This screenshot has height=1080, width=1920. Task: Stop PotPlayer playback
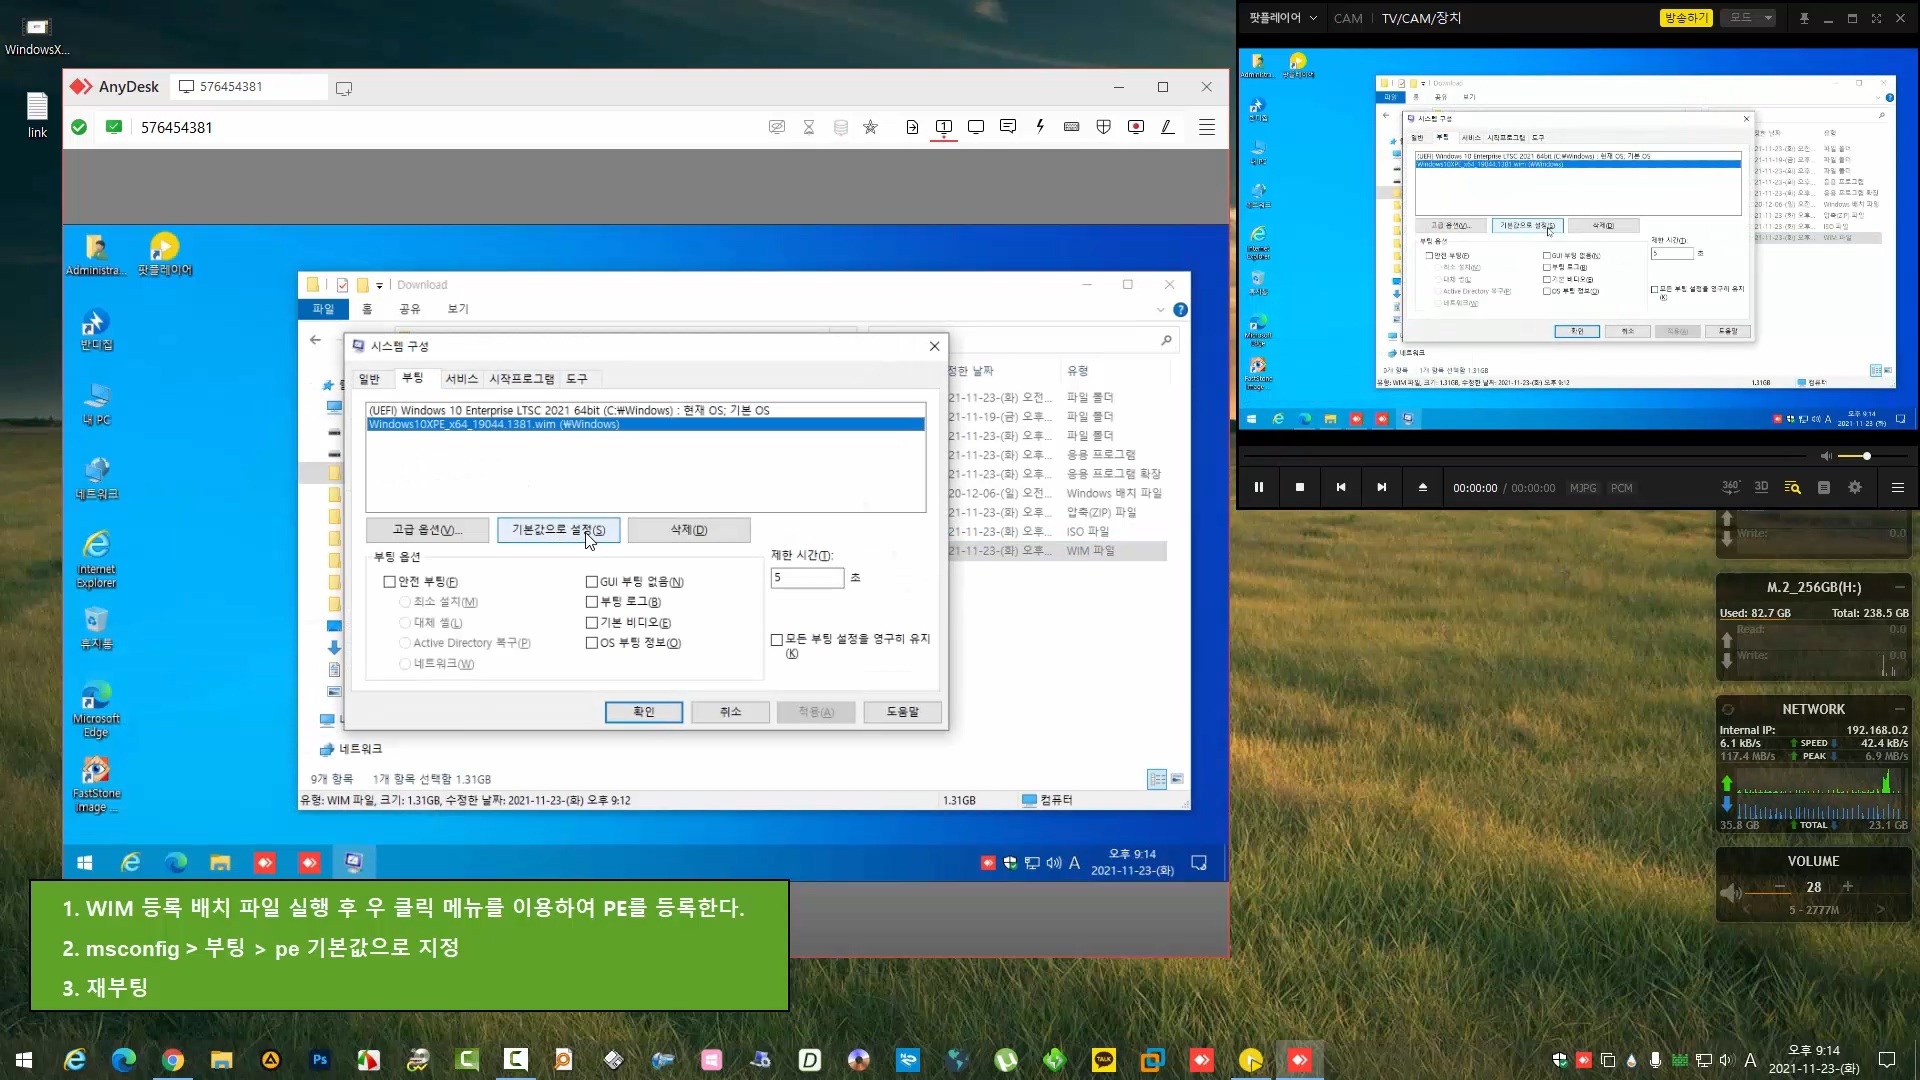[1300, 488]
